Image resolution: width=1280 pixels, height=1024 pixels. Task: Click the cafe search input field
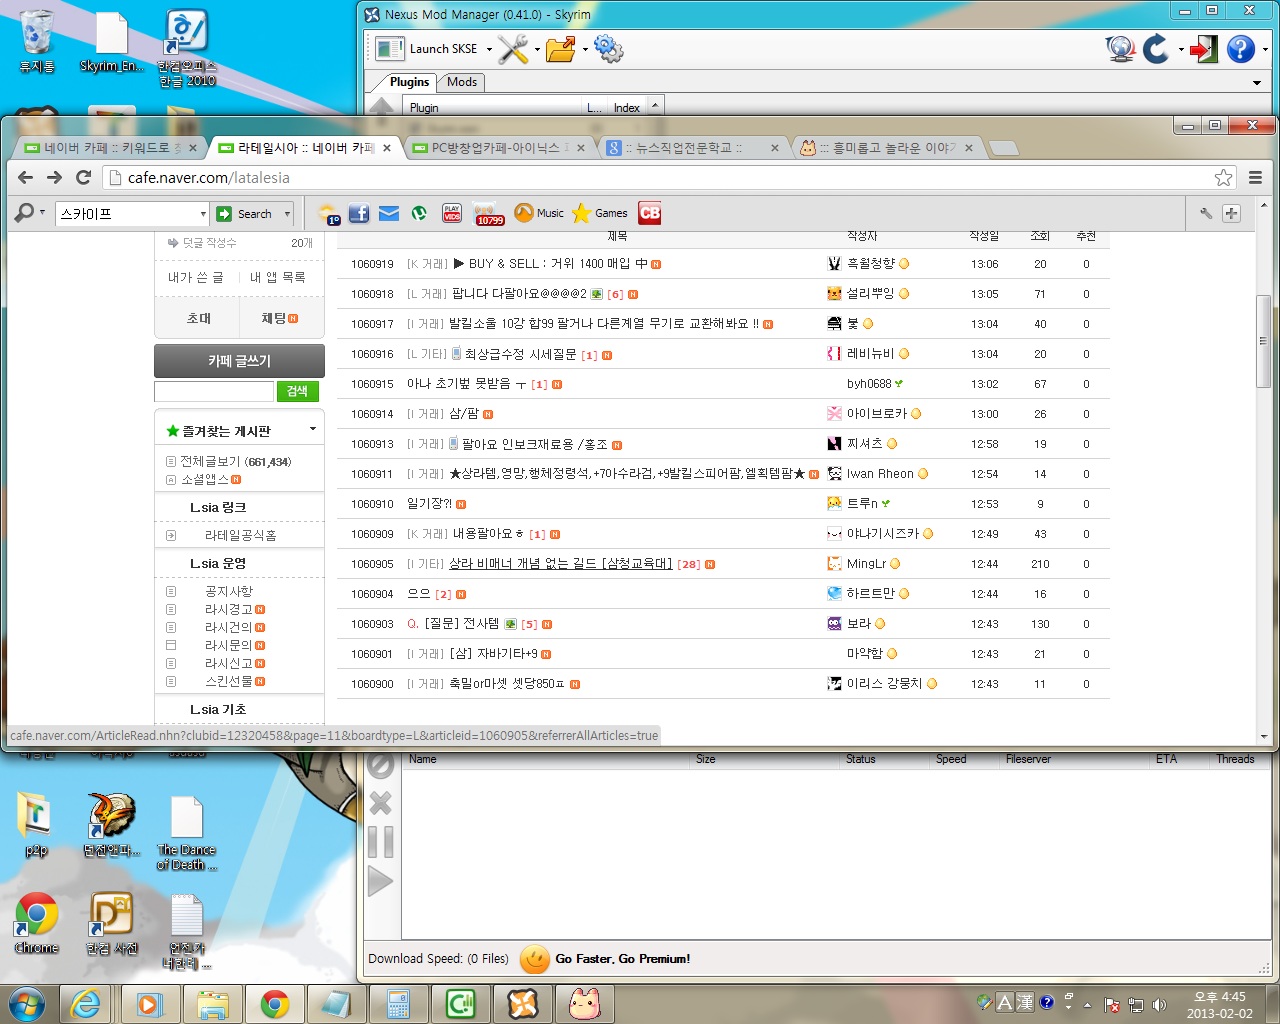(214, 391)
